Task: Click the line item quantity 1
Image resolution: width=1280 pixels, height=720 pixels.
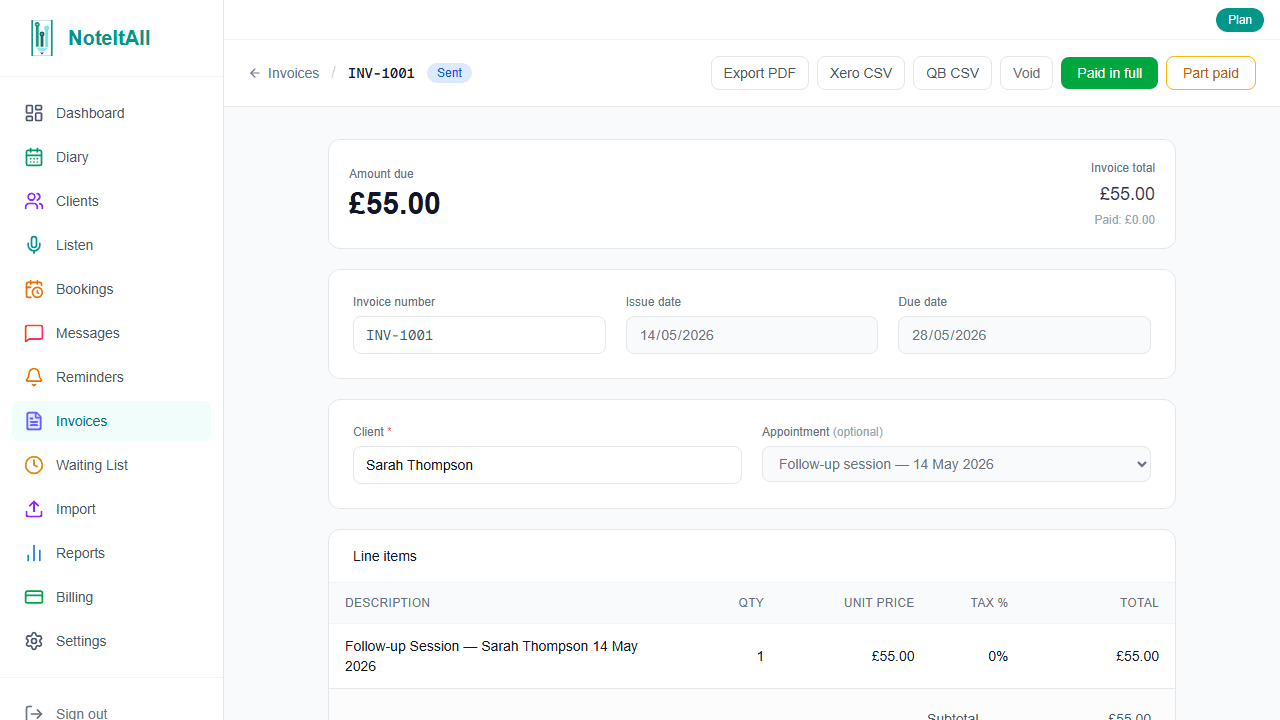Action: [x=760, y=656]
